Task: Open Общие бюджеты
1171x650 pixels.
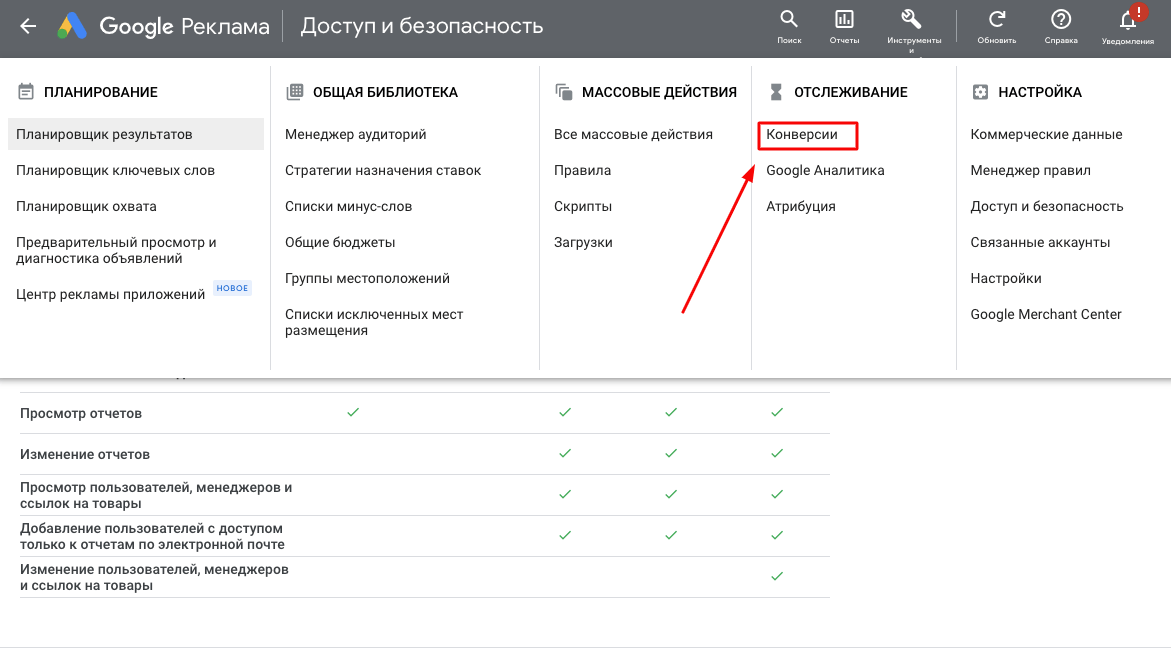Action: point(340,242)
